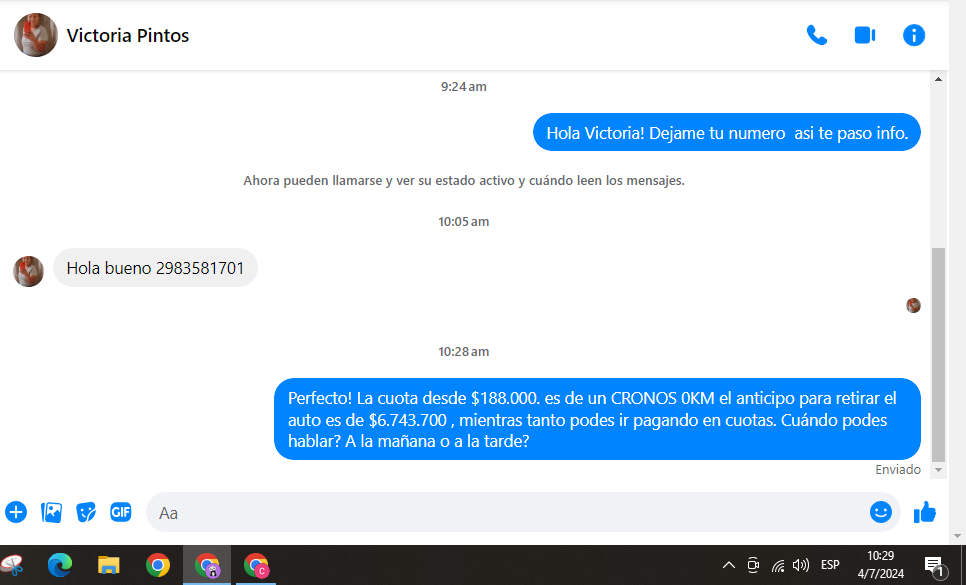
Task: Click the chat scrollbar thumb
Action: pos(938,355)
